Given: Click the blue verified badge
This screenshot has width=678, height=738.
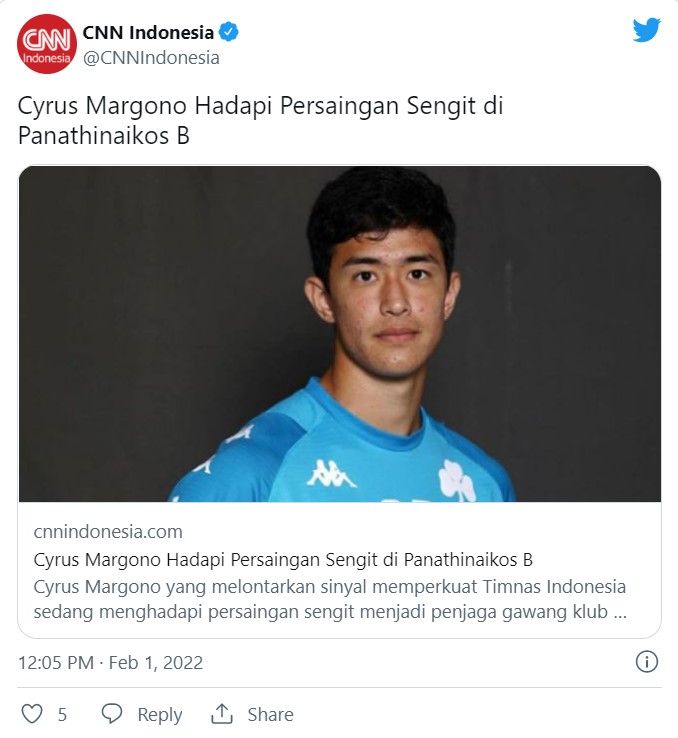Looking at the screenshot, I should click(229, 32).
